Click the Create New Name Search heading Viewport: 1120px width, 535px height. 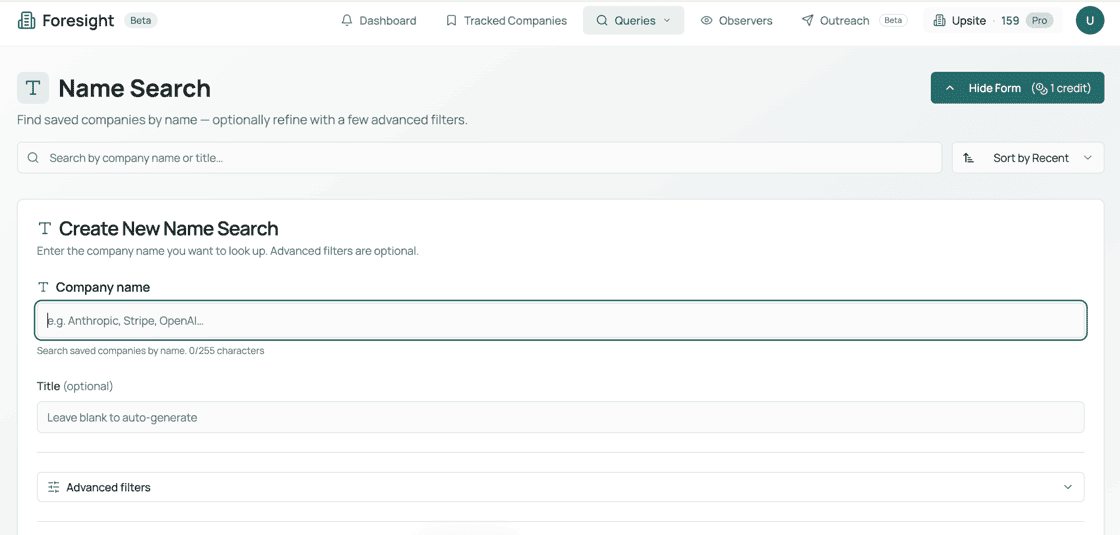(169, 229)
